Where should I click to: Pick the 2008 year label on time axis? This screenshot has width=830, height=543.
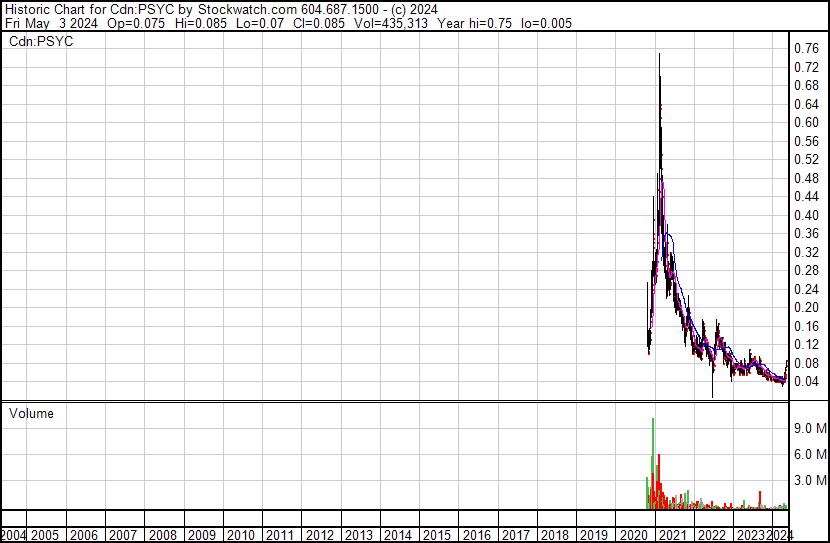[163, 535]
